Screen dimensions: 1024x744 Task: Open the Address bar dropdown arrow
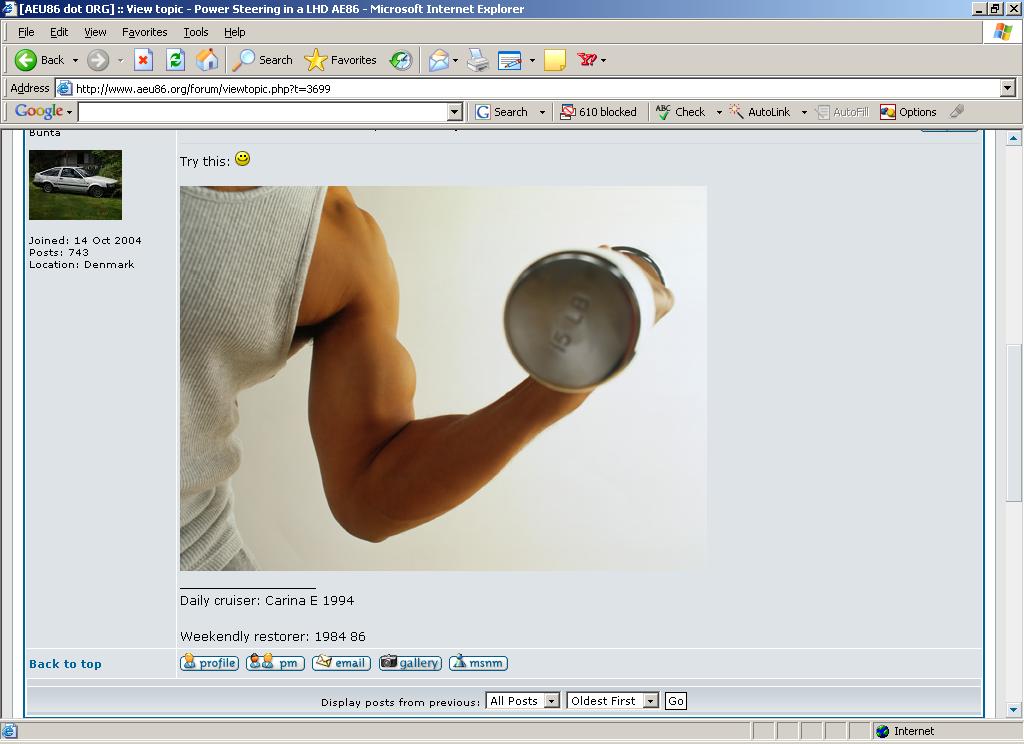[1007, 88]
